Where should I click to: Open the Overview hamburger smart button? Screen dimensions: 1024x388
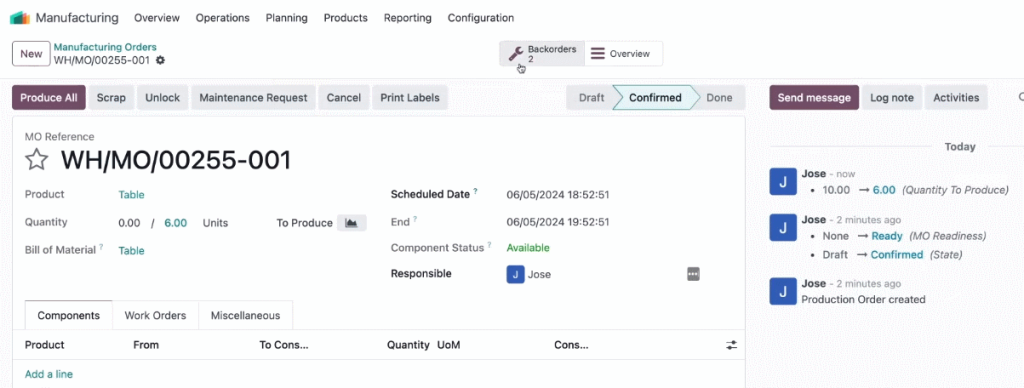click(623, 54)
